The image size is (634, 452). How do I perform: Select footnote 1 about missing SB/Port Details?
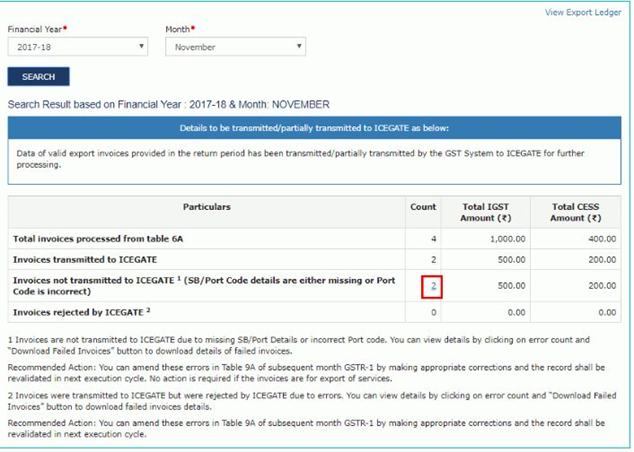coord(299,345)
